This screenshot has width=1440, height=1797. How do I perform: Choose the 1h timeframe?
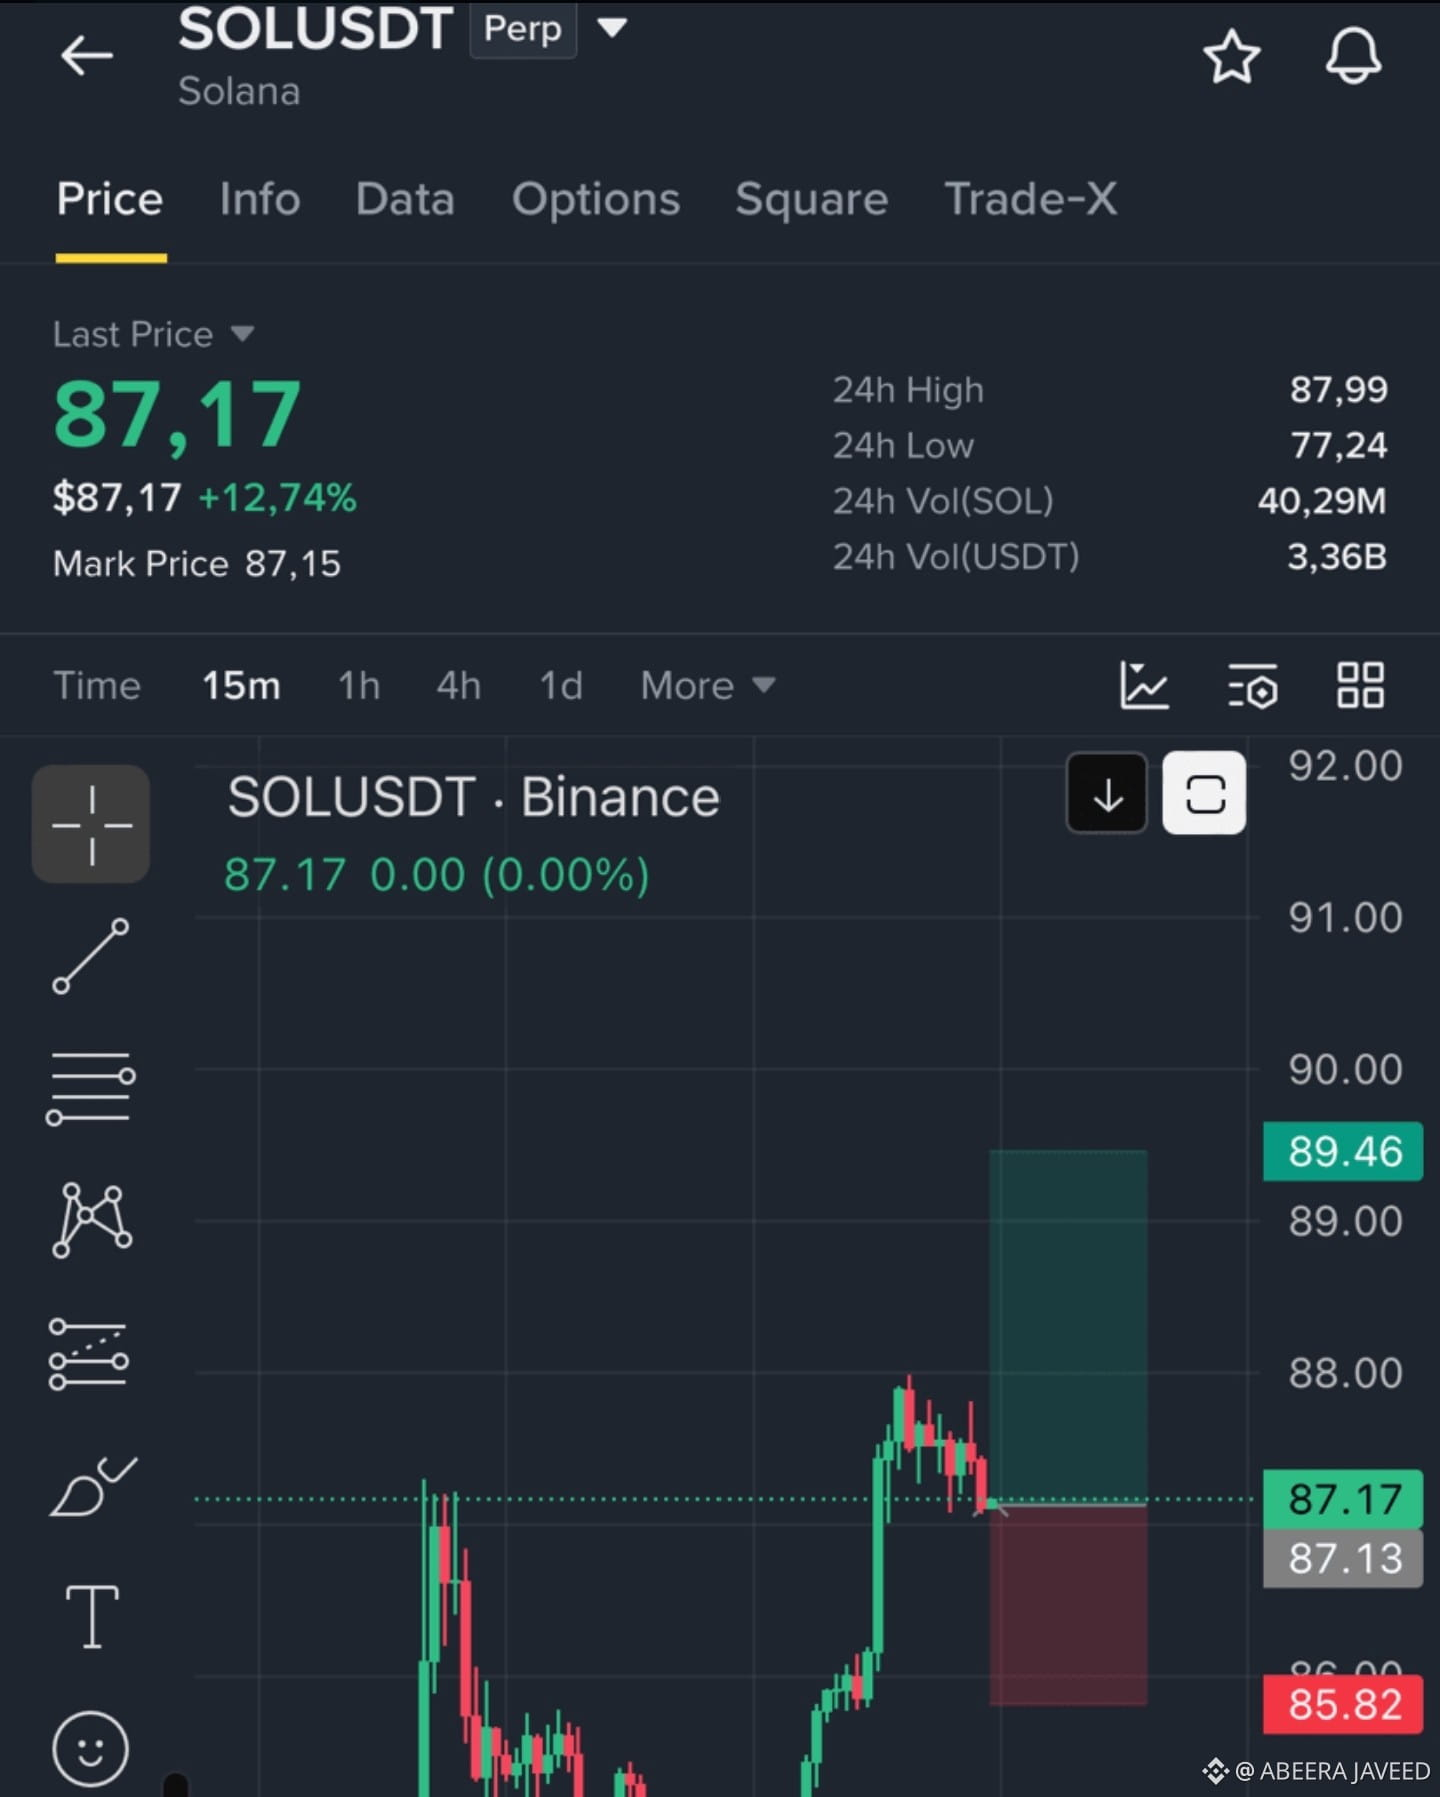coord(358,686)
